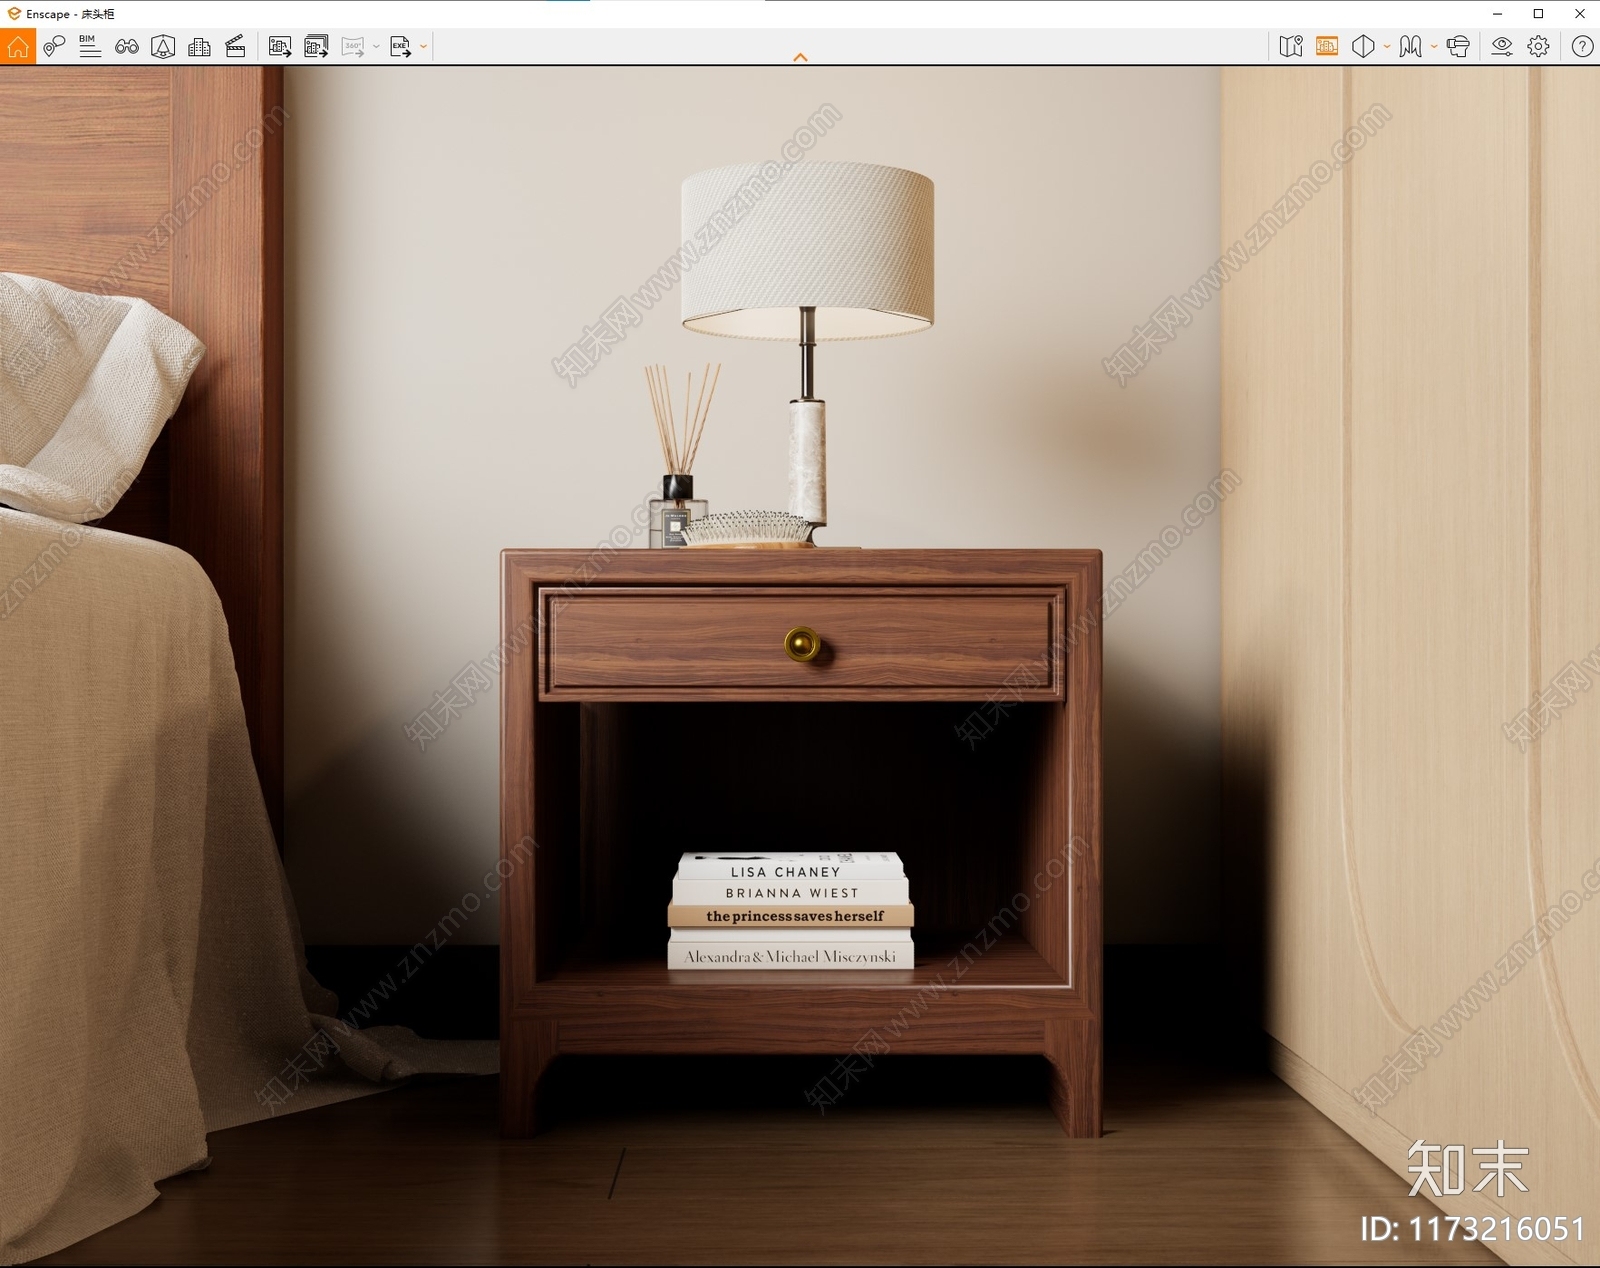Expand the projection mode dropdown arrow
This screenshot has width=1600, height=1268.
point(1387,46)
